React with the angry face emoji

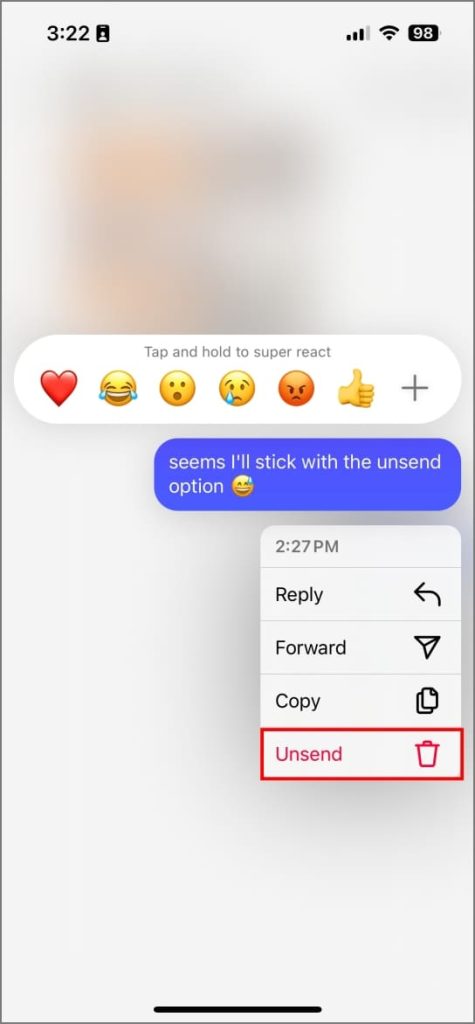(296, 389)
